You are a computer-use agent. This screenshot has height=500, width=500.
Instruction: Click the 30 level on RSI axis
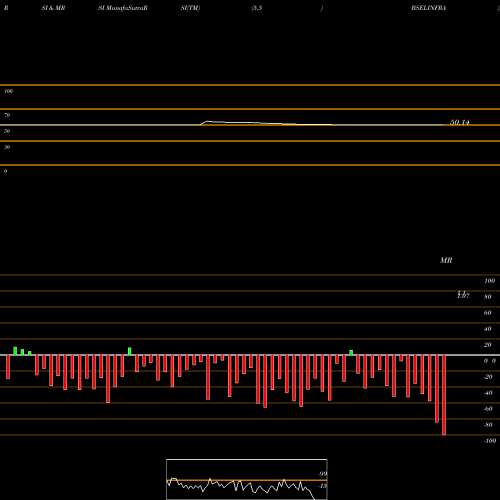click(x=7, y=147)
